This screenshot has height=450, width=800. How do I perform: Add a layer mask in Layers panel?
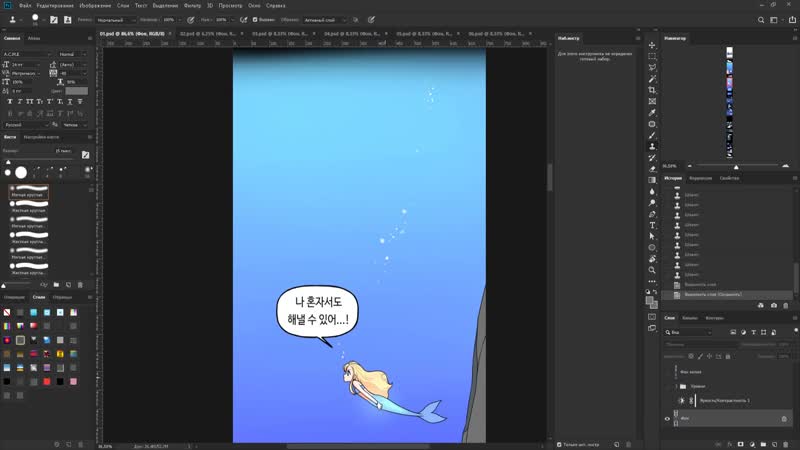pos(741,444)
